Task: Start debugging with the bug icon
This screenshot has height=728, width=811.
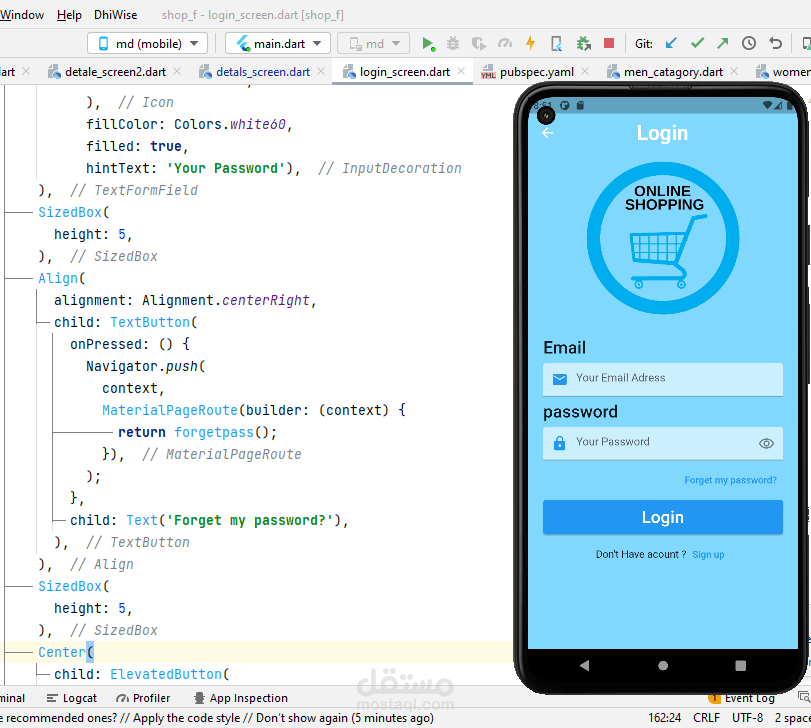Action: [453, 43]
